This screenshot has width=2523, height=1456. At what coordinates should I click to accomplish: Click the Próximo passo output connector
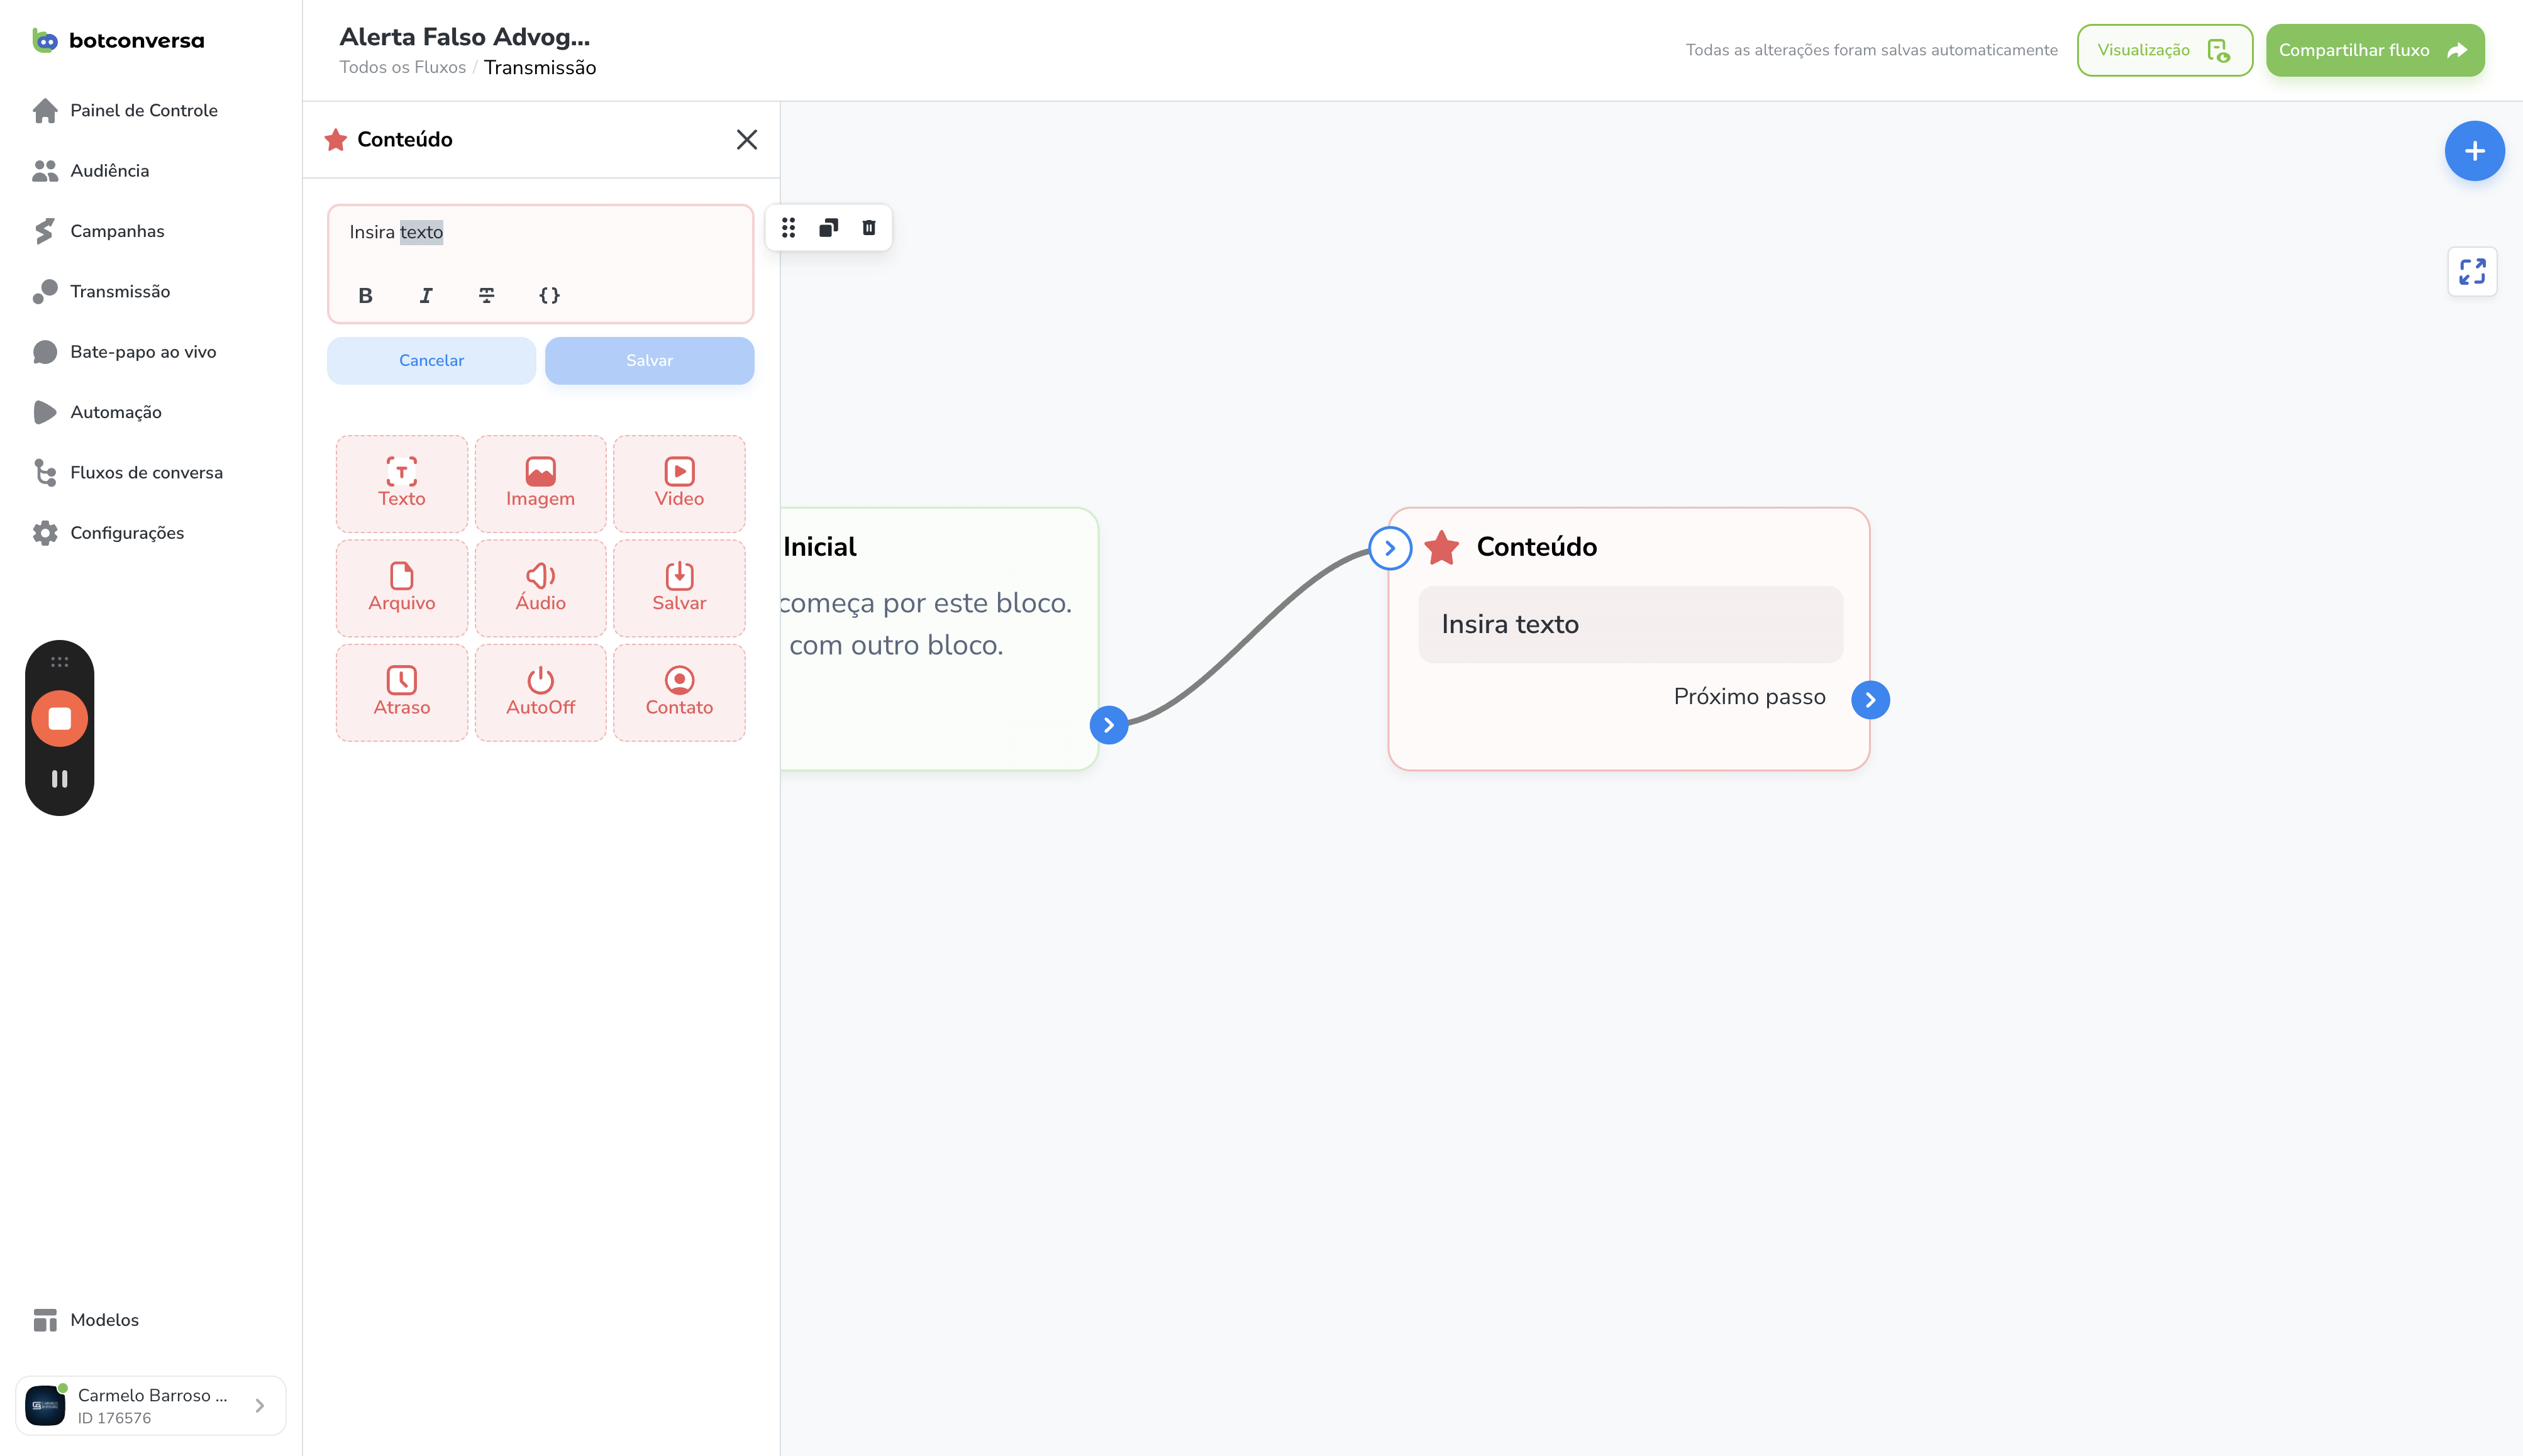click(1870, 700)
